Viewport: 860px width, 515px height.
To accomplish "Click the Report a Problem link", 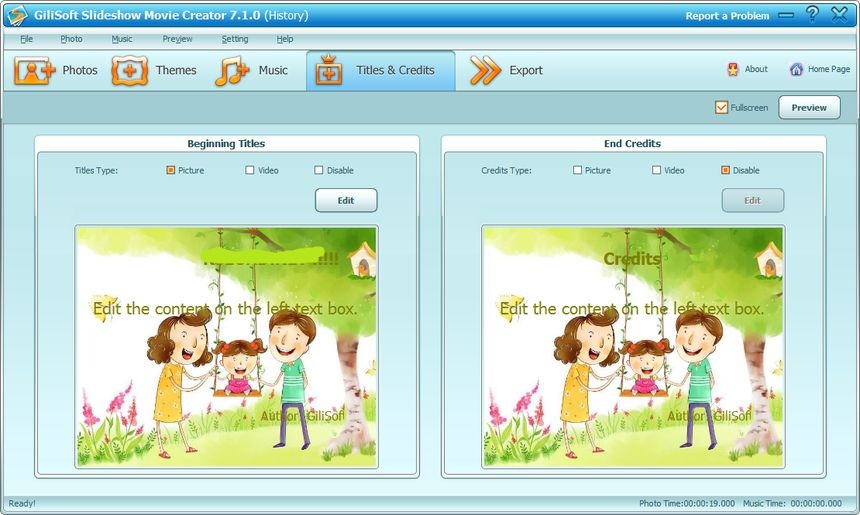I will click(727, 16).
